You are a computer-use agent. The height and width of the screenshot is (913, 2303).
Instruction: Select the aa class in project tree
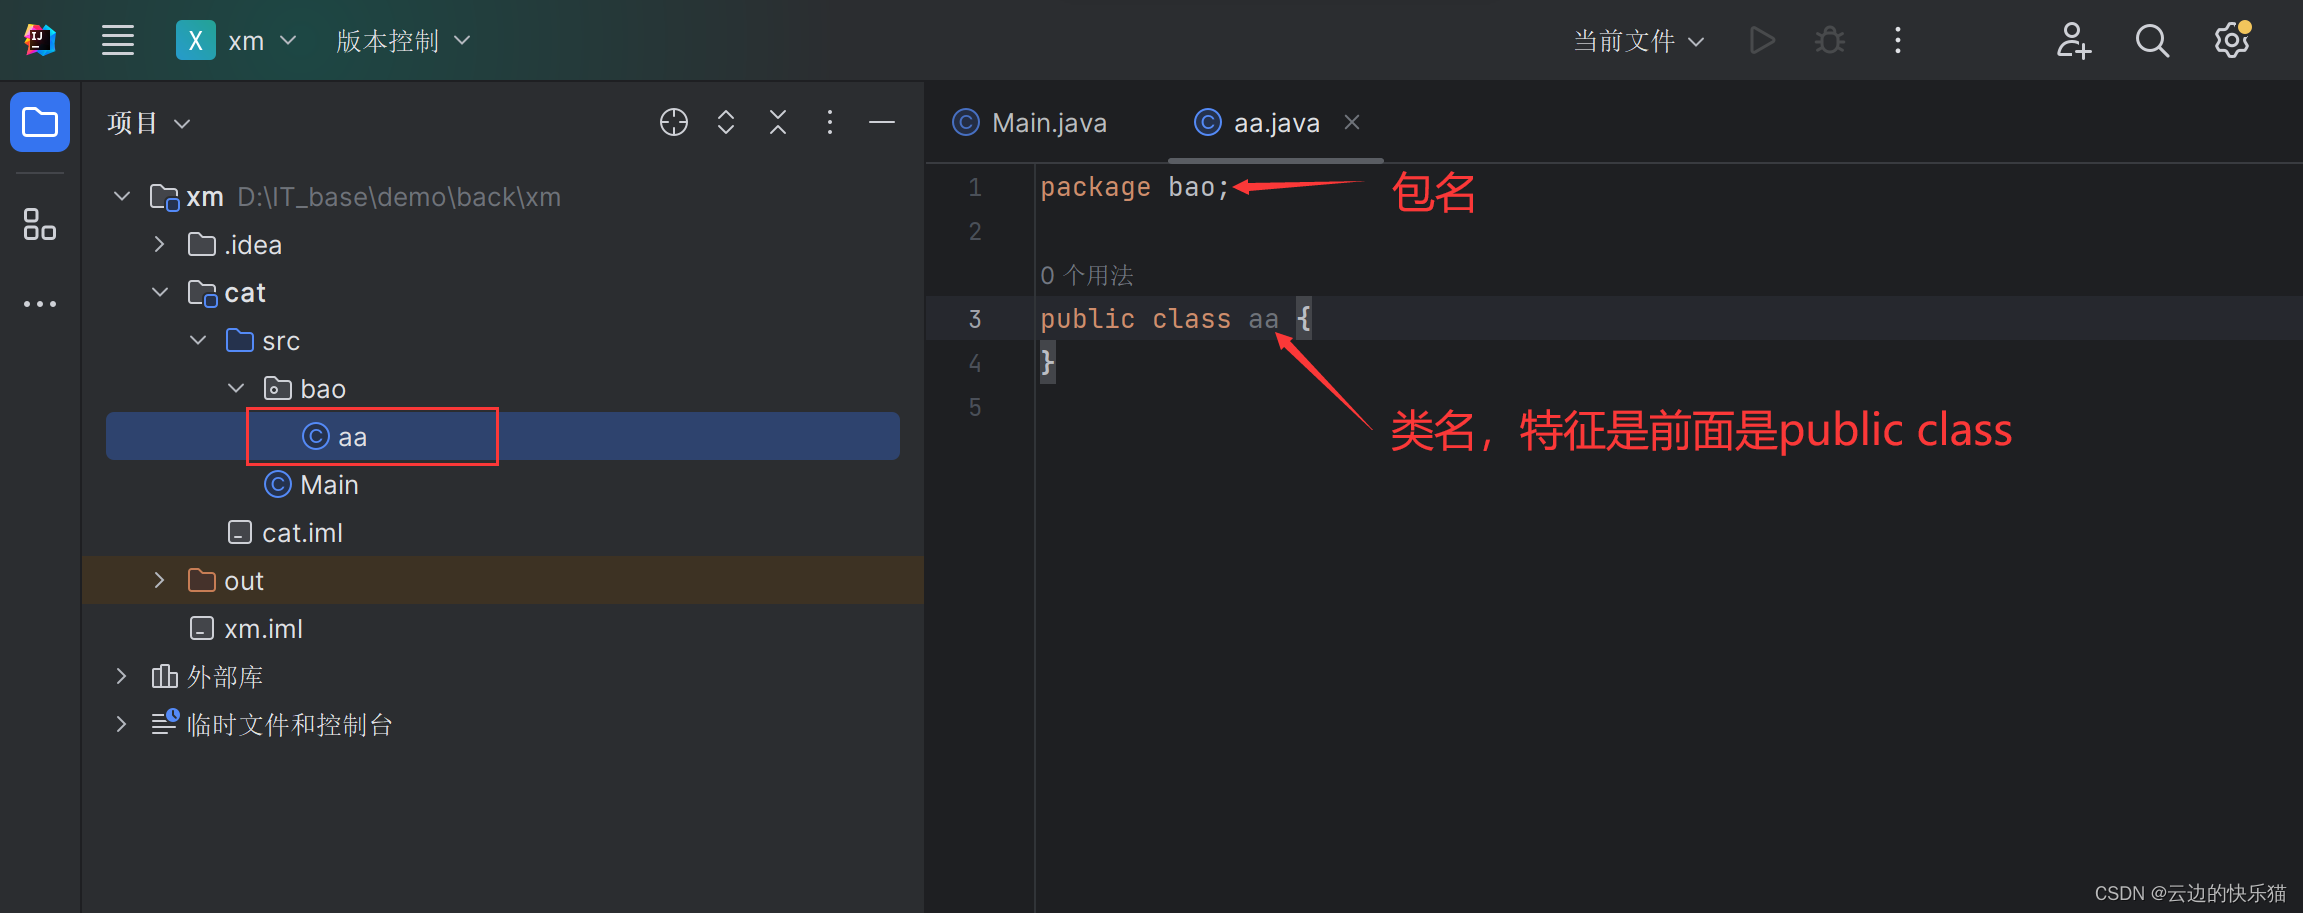503,436
